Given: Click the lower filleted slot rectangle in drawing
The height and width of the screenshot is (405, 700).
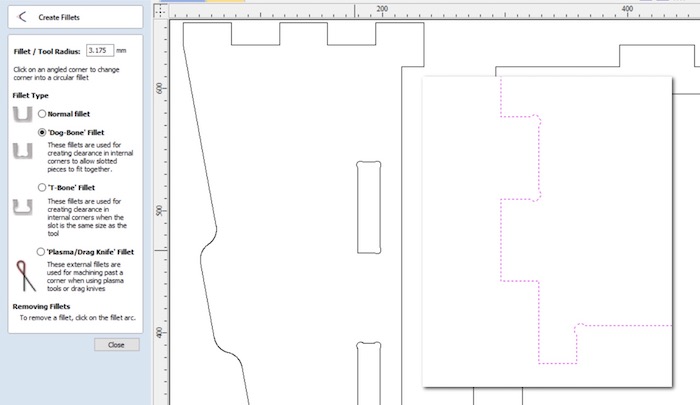Looking at the screenshot, I should pos(369,373).
